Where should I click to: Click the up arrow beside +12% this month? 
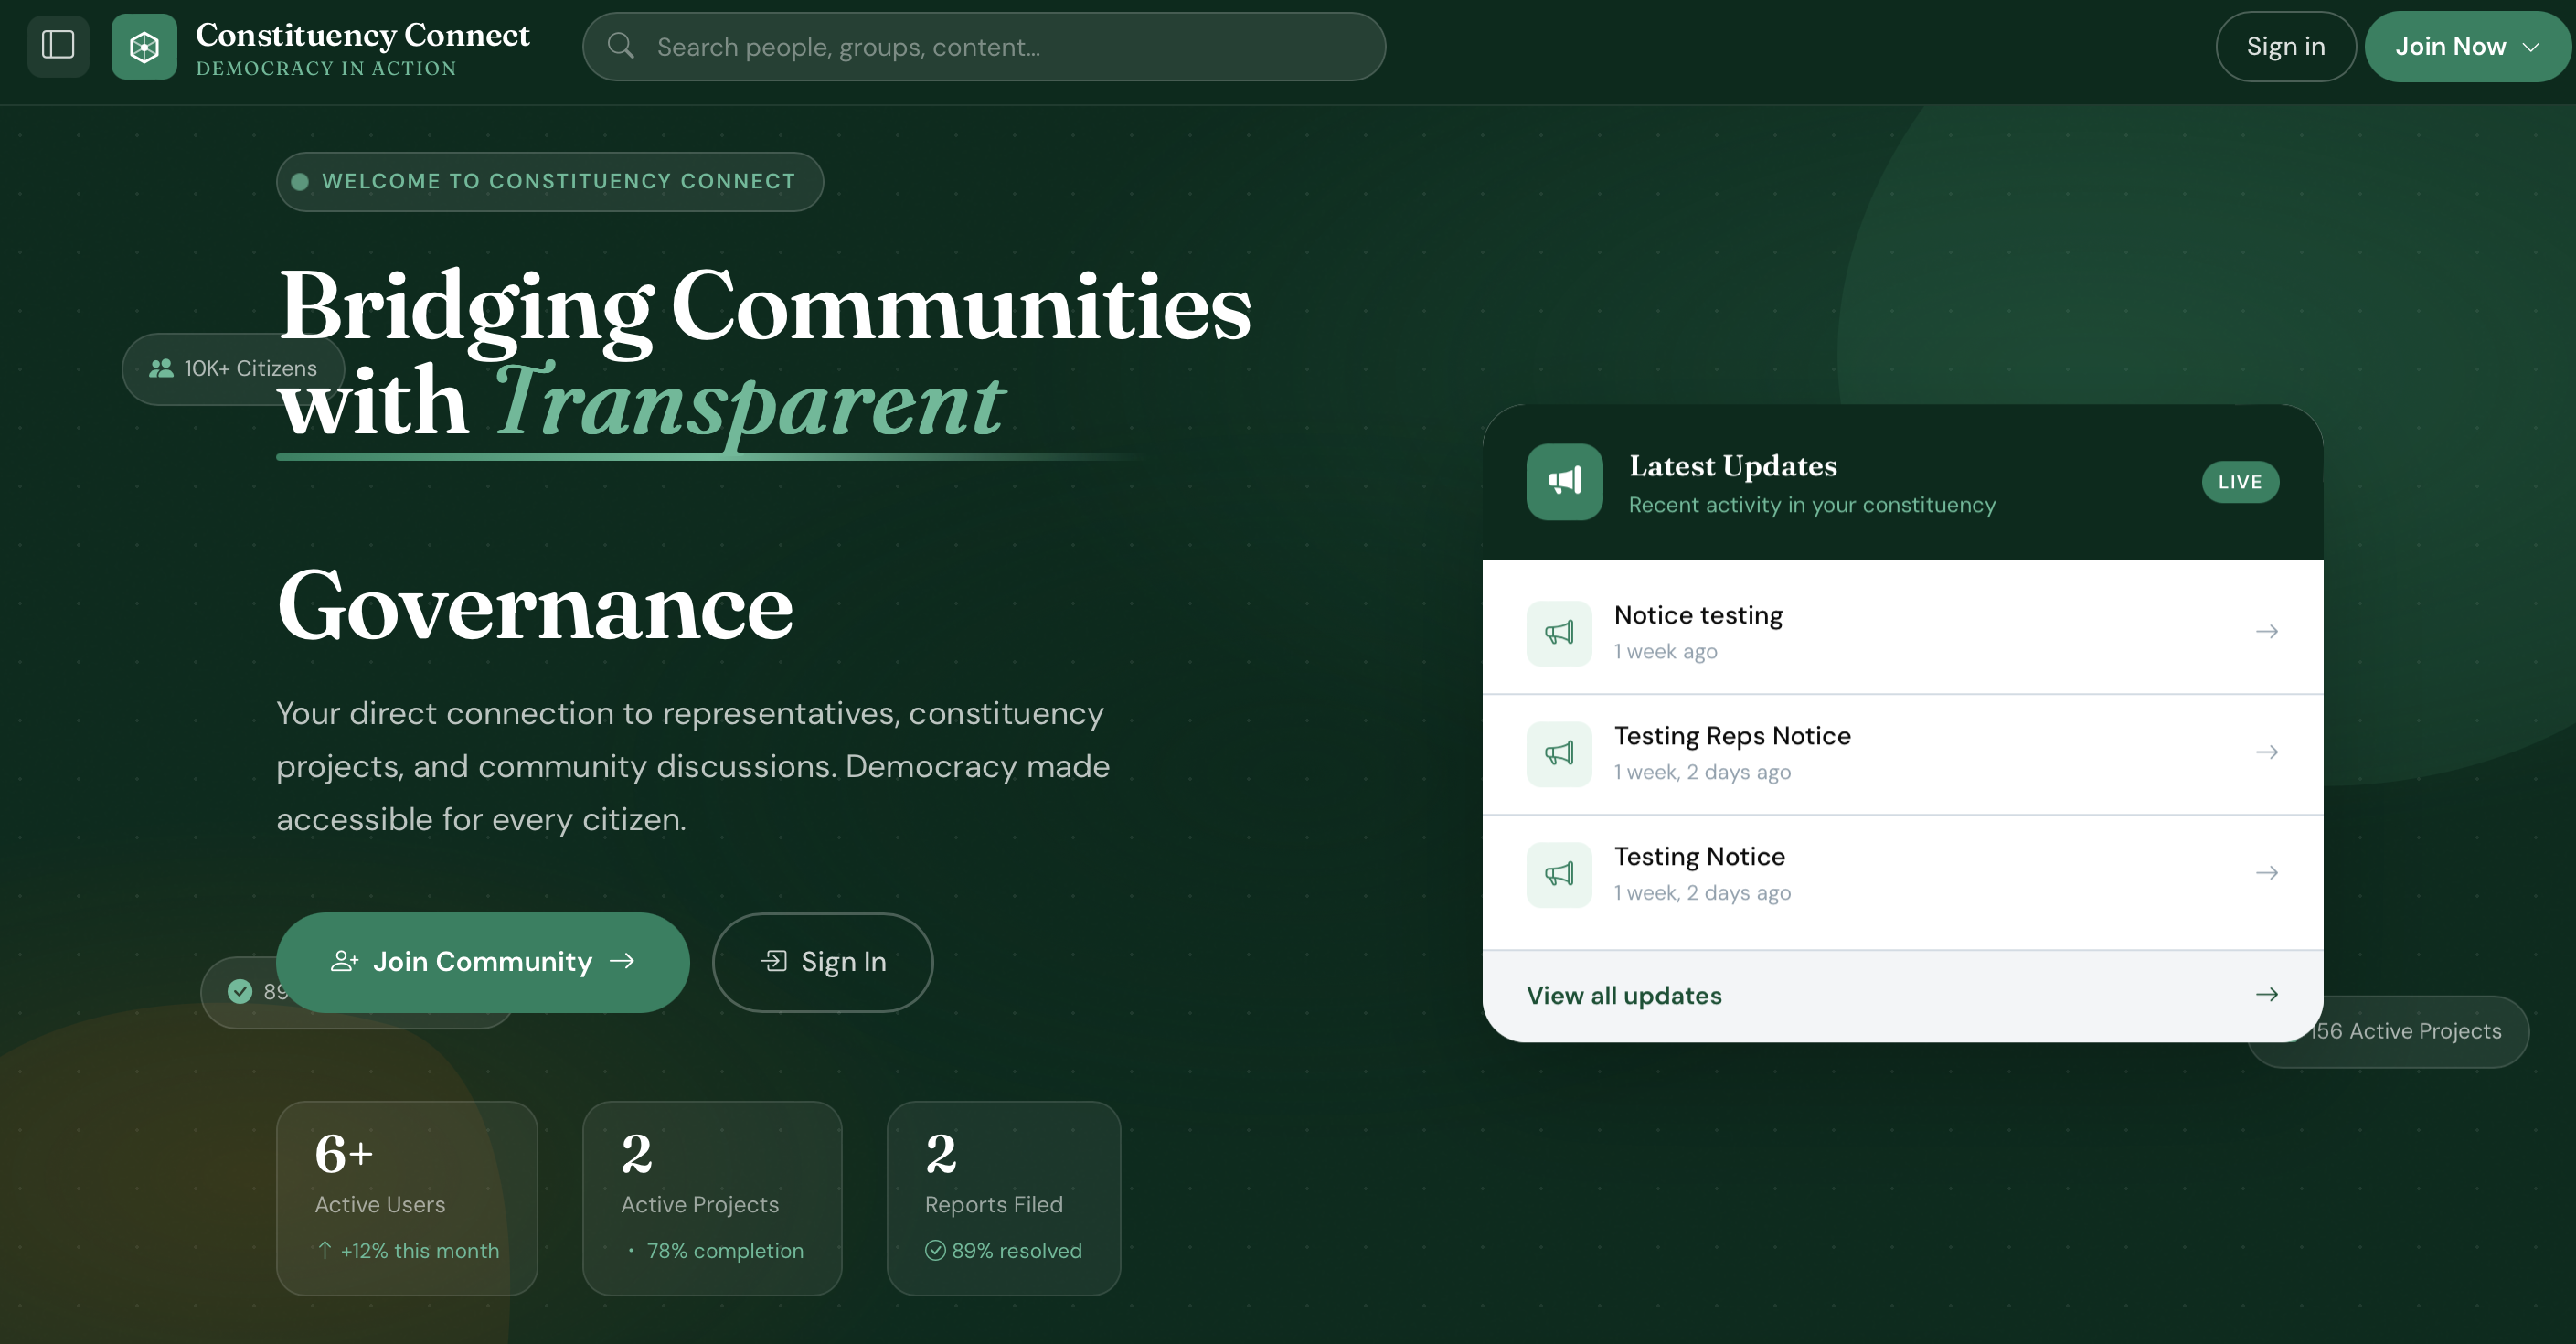(x=325, y=1250)
